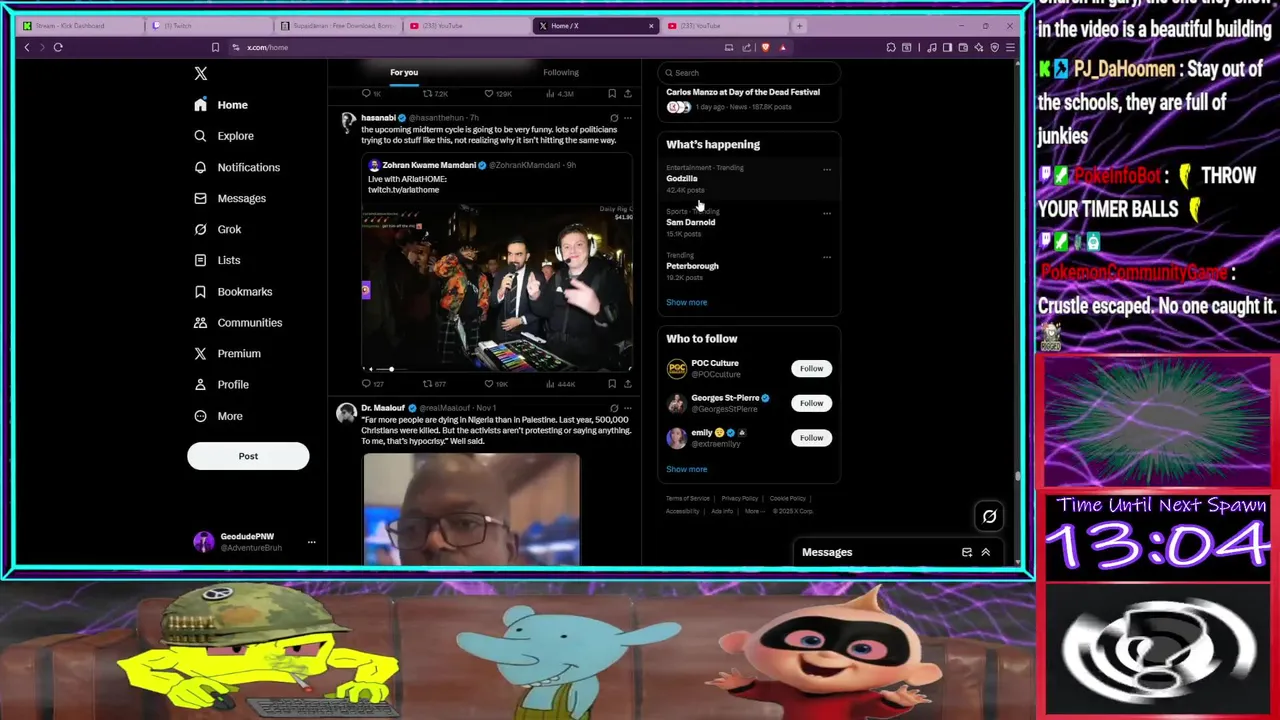Click the X search field
The height and width of the screenshot is (720, 1280).
pyautogui.click(x=749, y=72)
